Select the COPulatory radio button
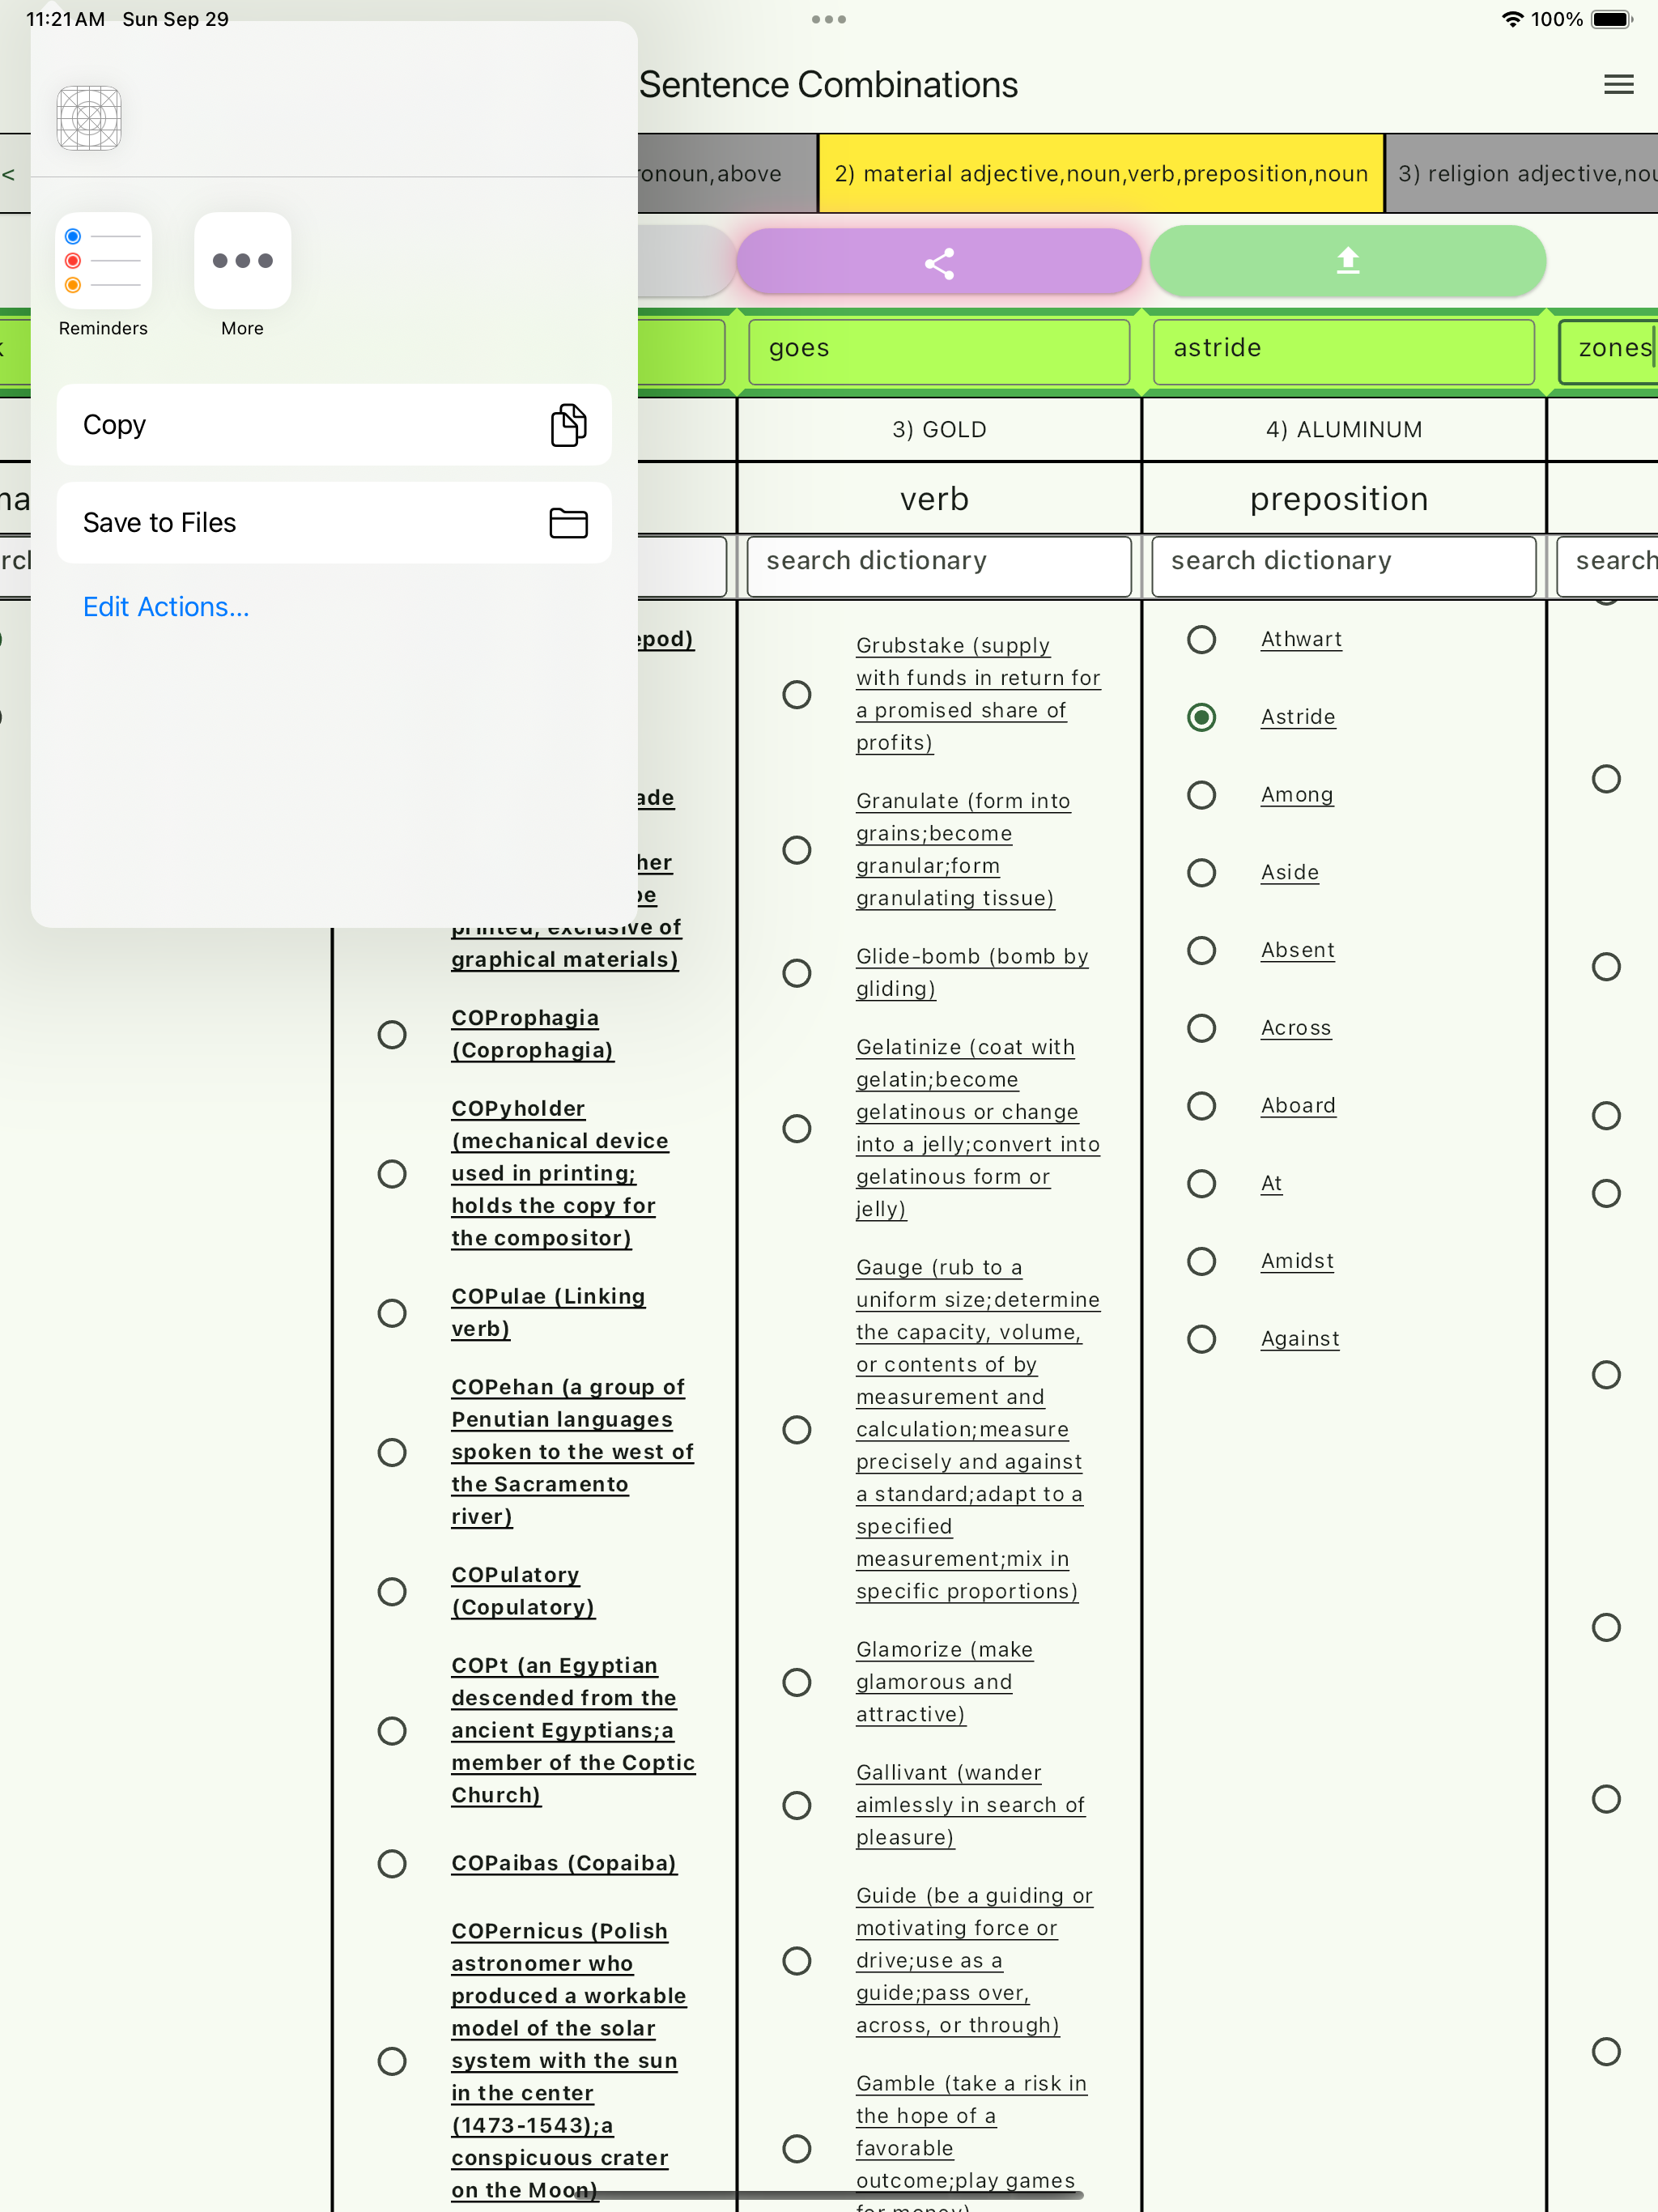 (x=392, y=1591)
